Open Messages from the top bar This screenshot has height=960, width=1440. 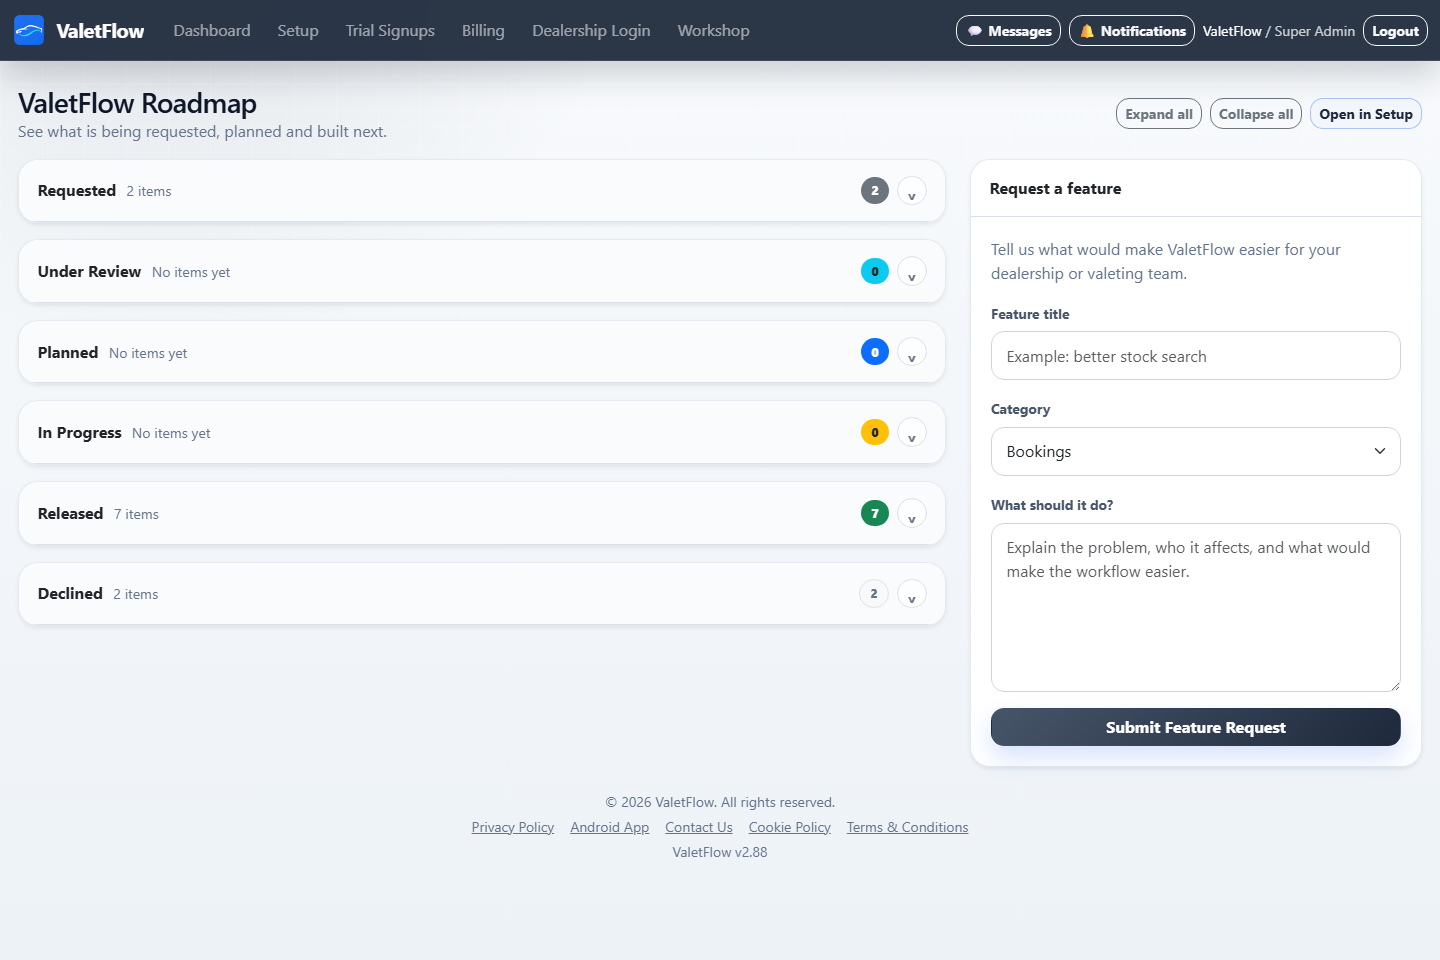point(1008,31)
